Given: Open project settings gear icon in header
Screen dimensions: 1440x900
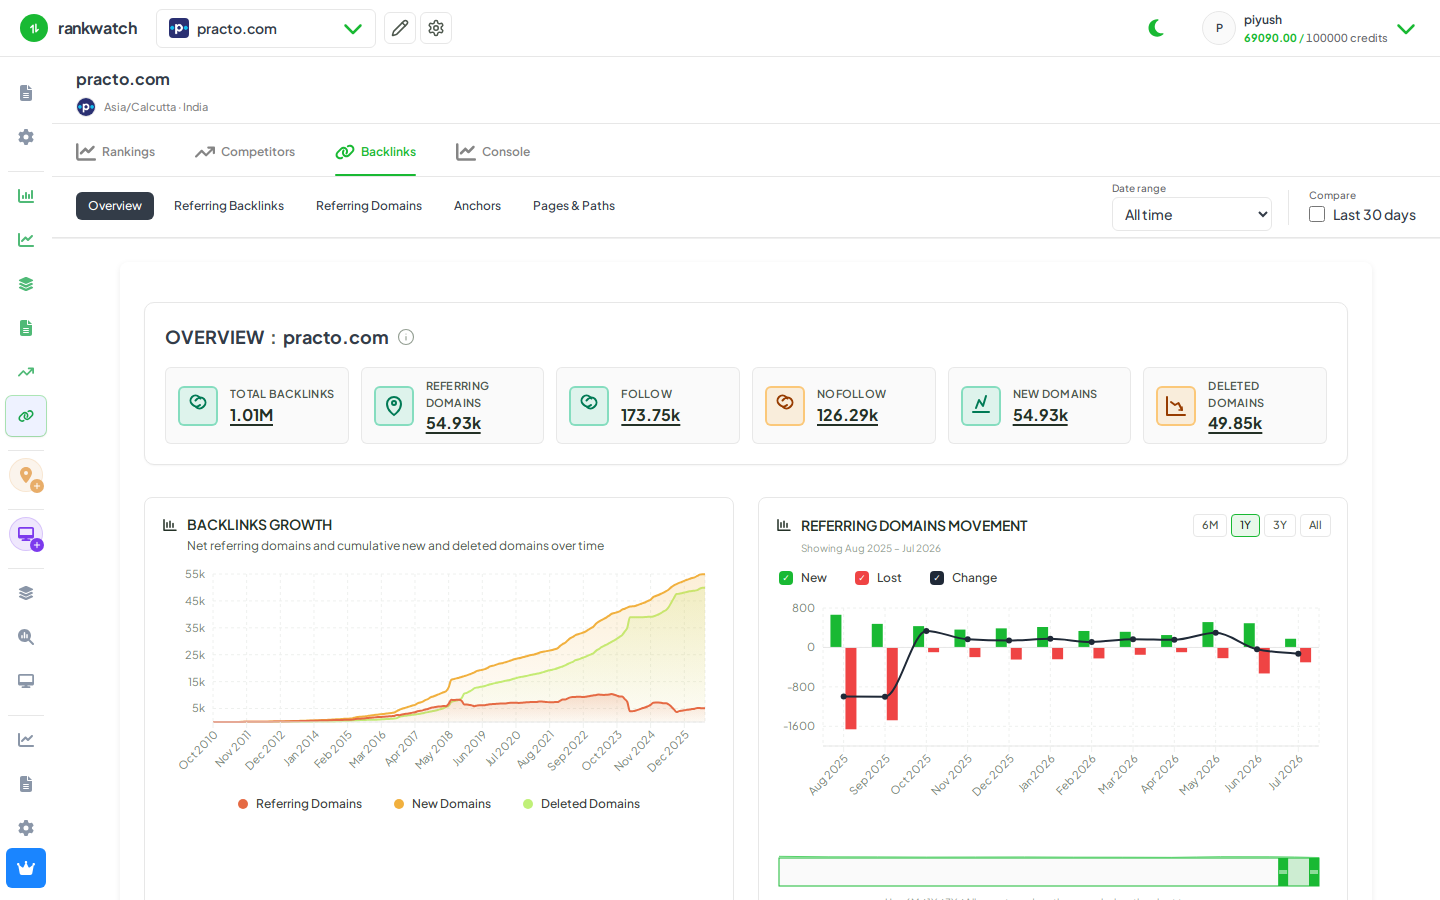Looking at the screenshot, I should [436, 28].
